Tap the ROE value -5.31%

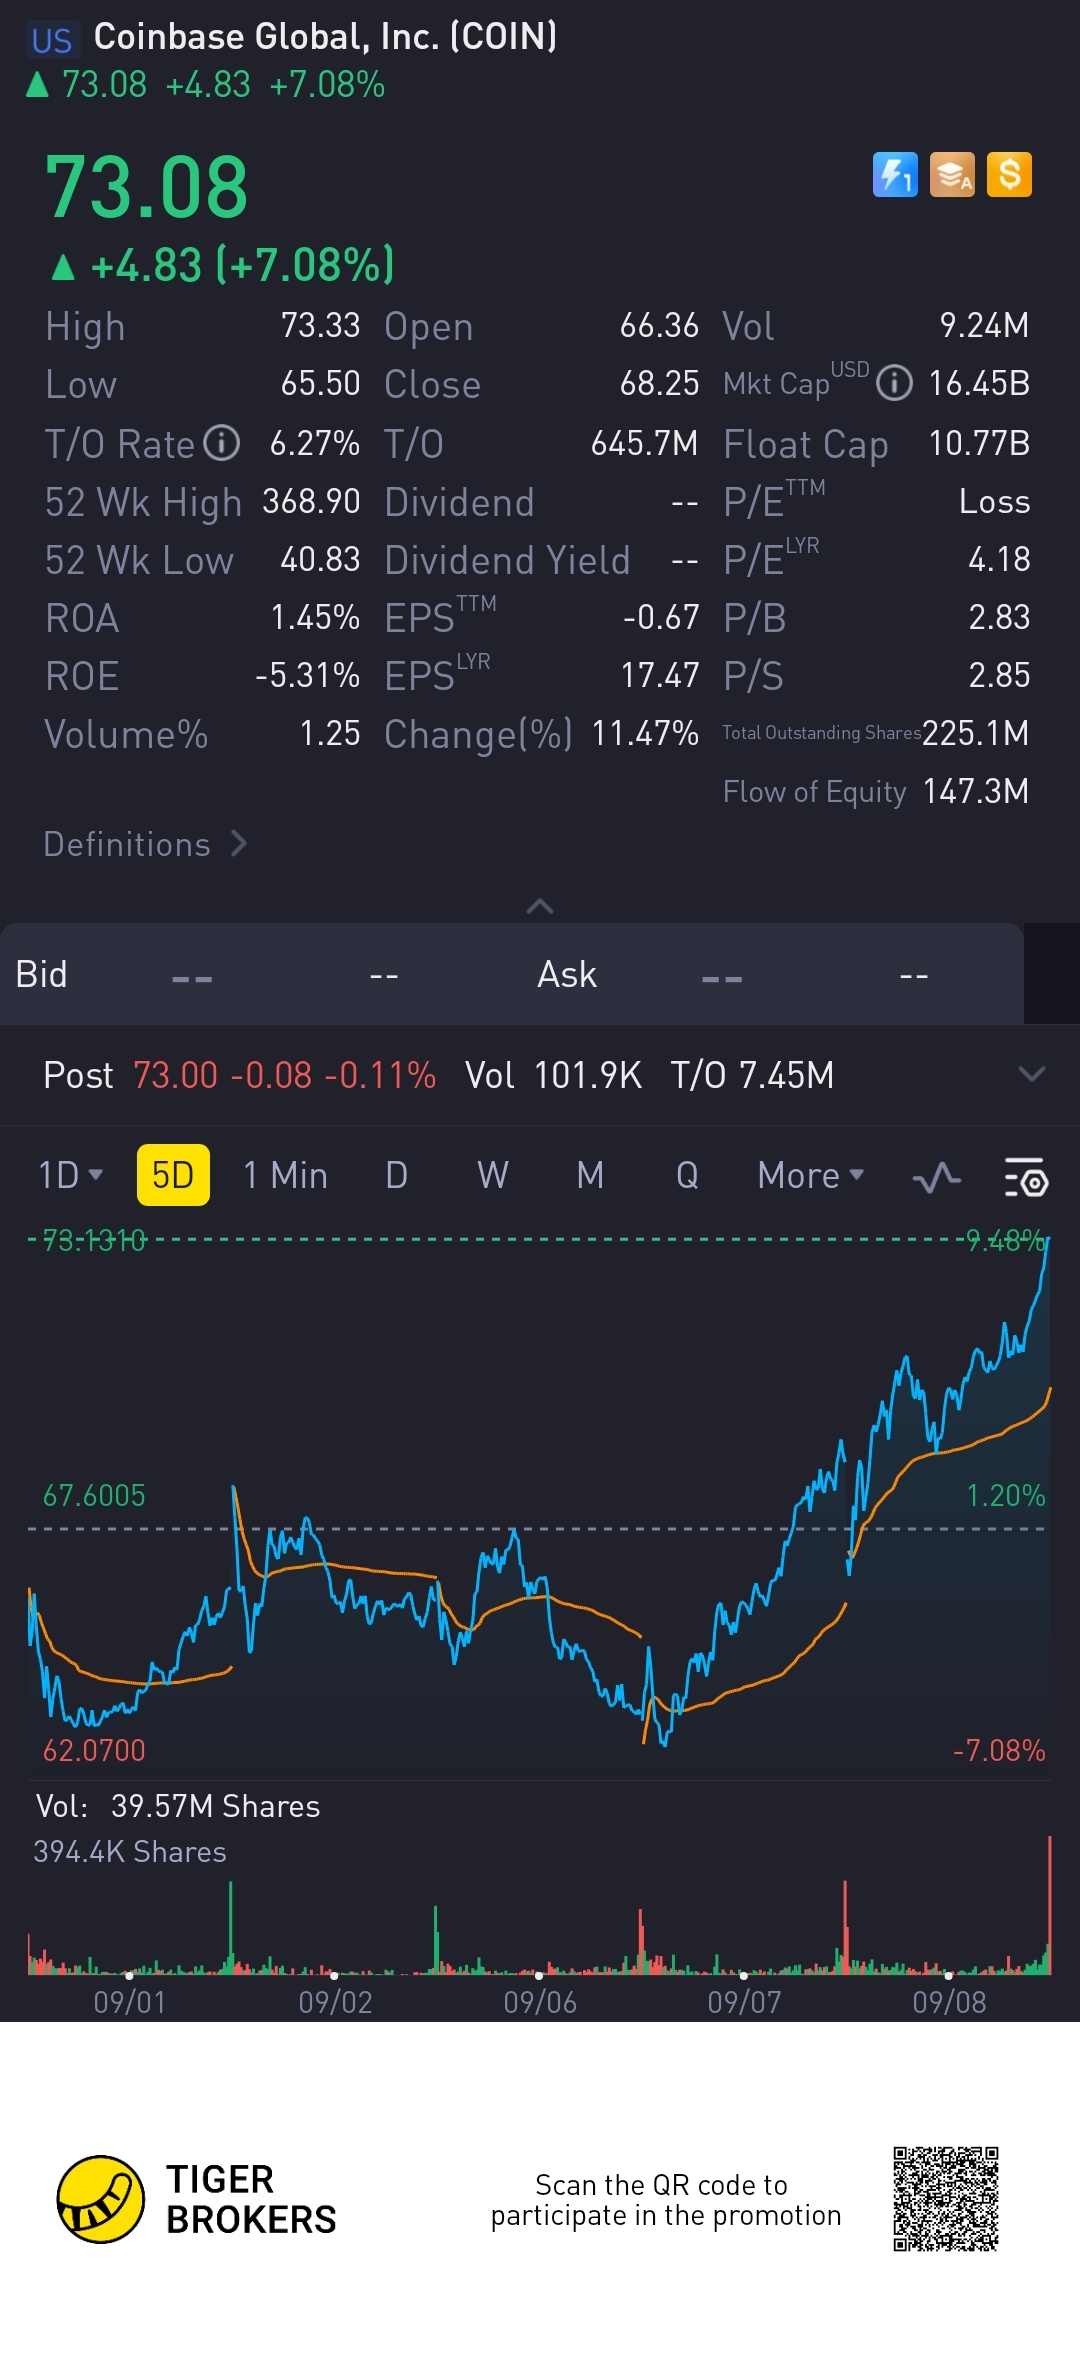click(307, 676)
